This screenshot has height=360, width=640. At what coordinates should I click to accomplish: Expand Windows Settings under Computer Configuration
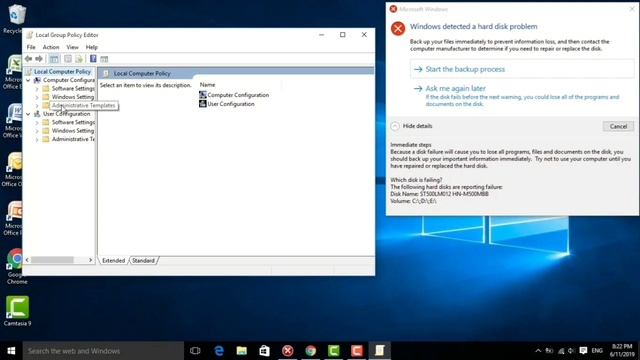tap(37, 97)
